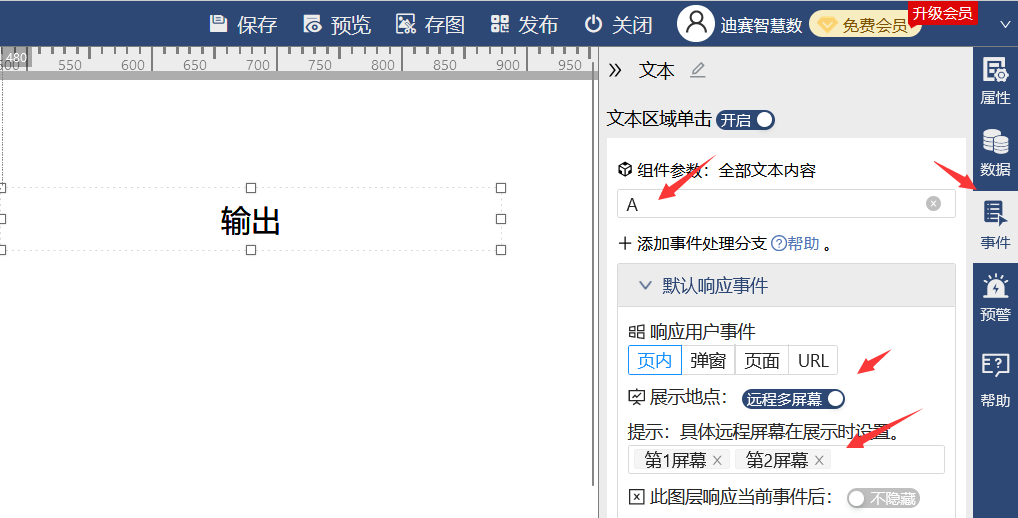Expand the user account dropdown arrow
The height and width of the screenshot is (518, 1018).
[1005, 25]
